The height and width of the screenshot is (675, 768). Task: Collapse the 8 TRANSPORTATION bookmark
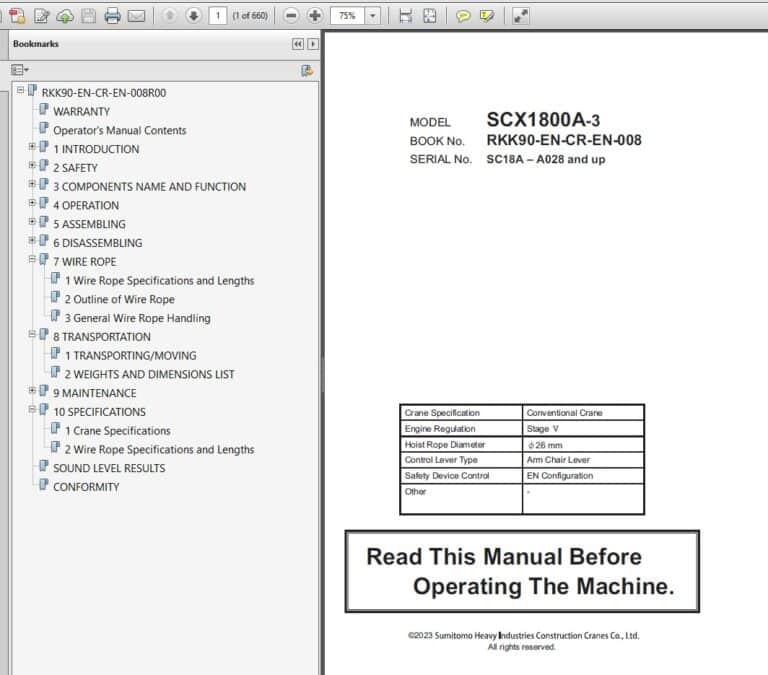click(x=32, y=335)
